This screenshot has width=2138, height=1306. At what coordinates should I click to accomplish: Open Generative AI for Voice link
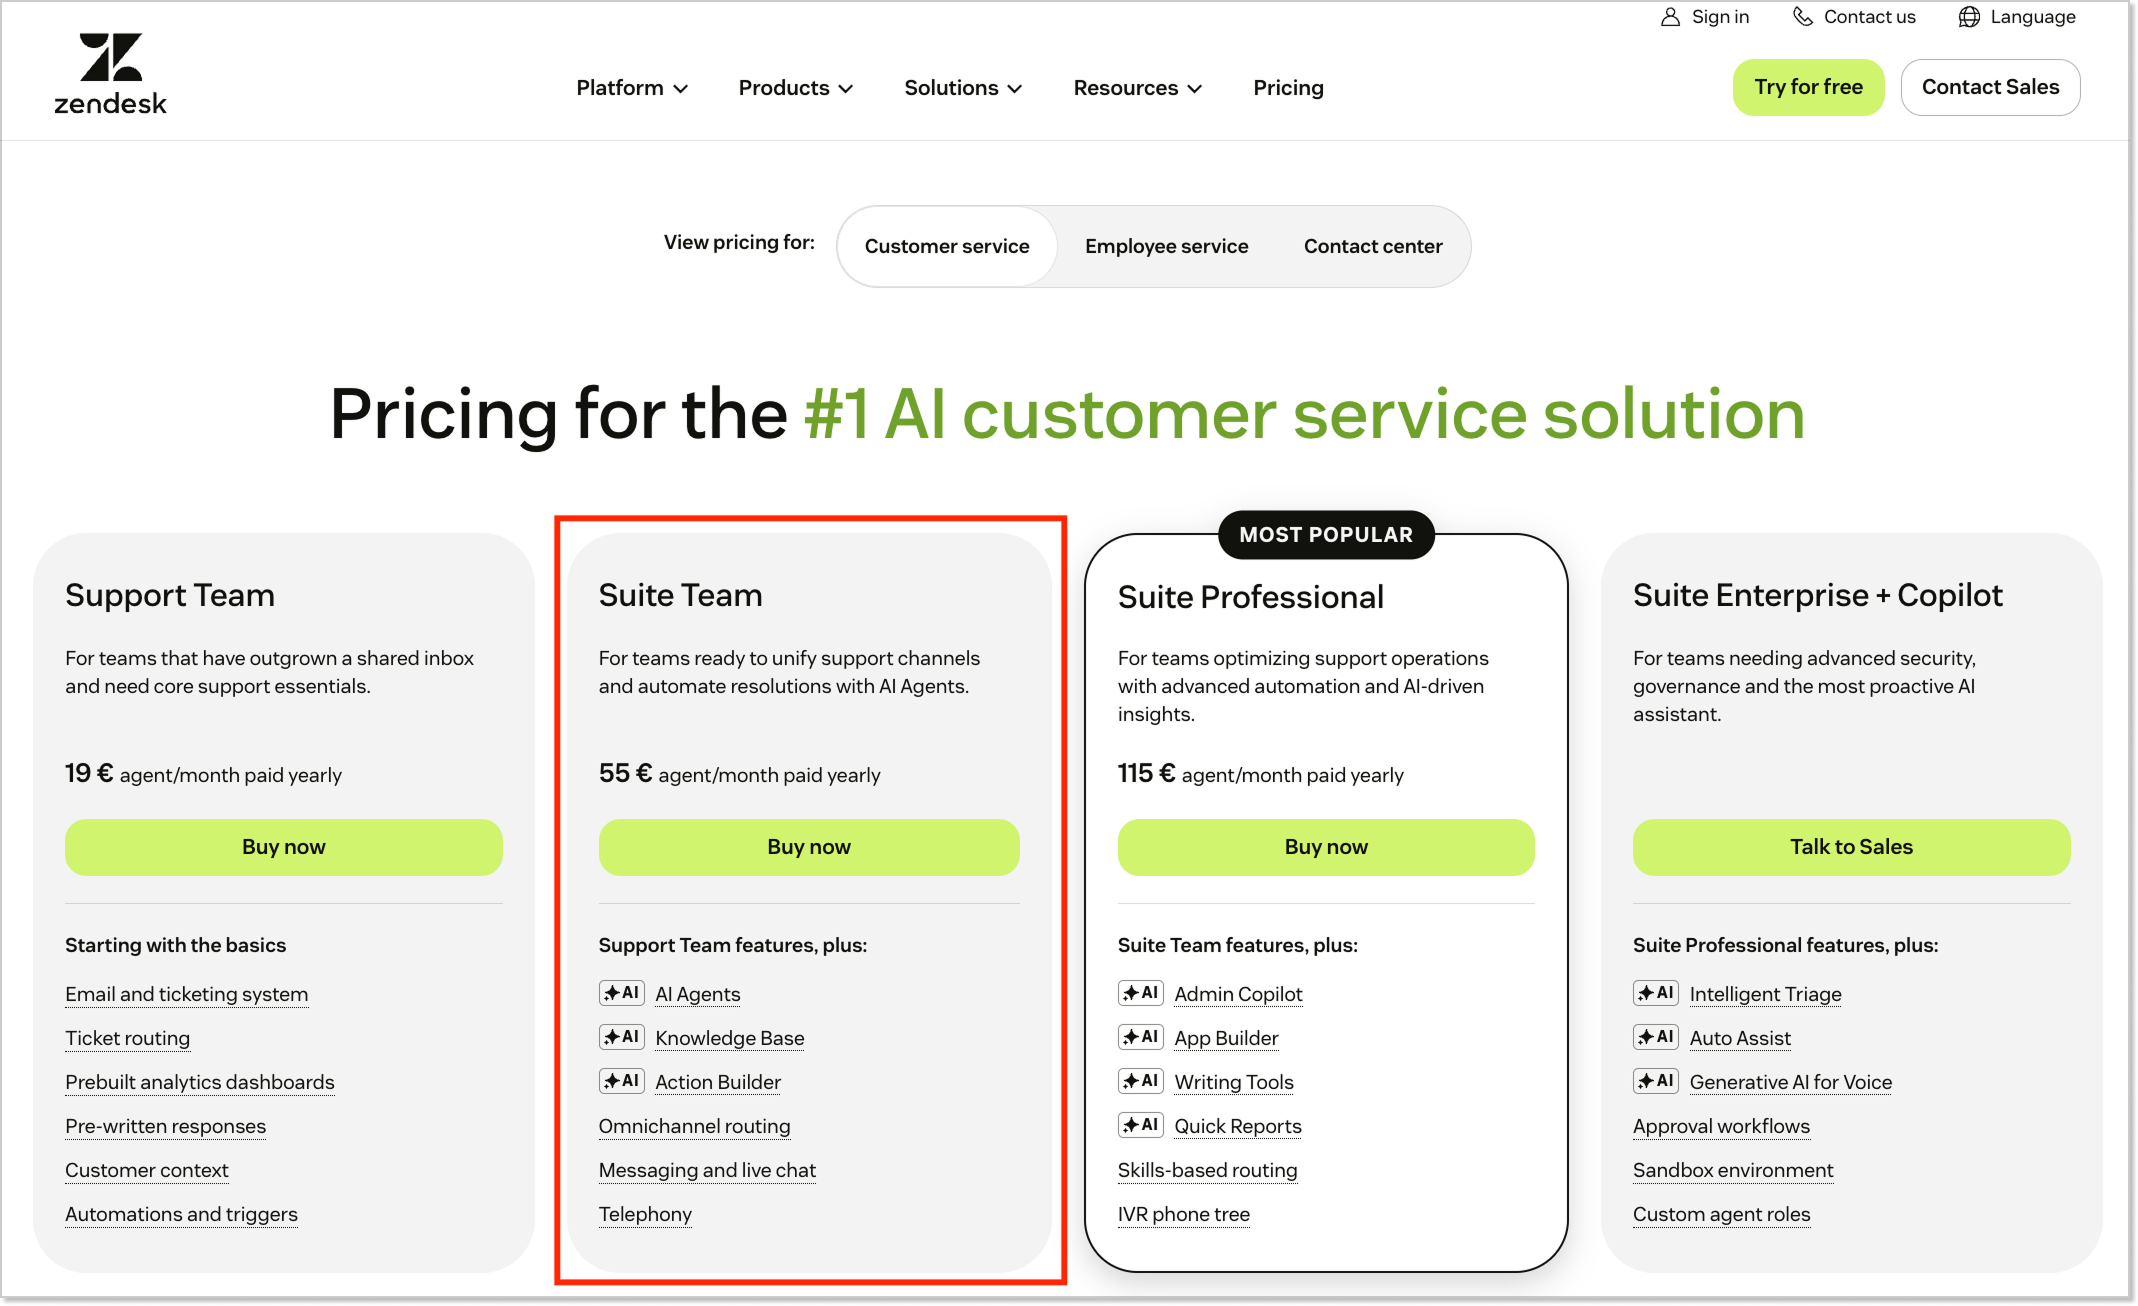tap(1791, 1082)
